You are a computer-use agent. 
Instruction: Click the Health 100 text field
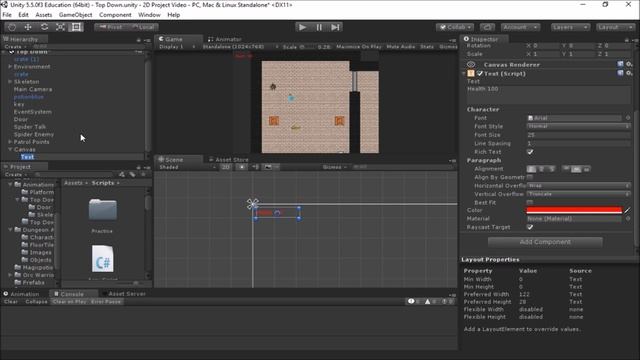tap(549, 95)
